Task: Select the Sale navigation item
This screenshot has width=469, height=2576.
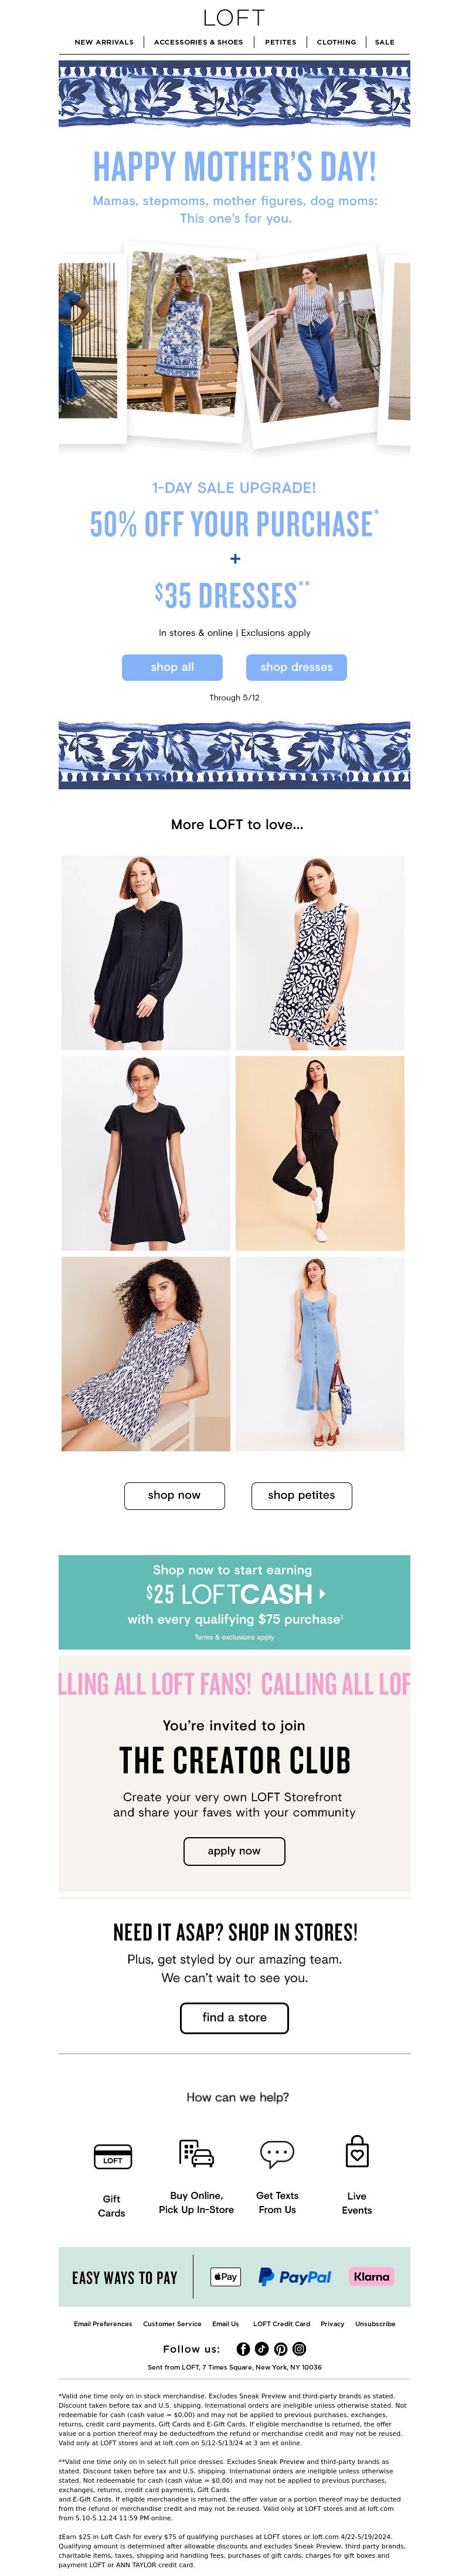Action: pos(385,42)
